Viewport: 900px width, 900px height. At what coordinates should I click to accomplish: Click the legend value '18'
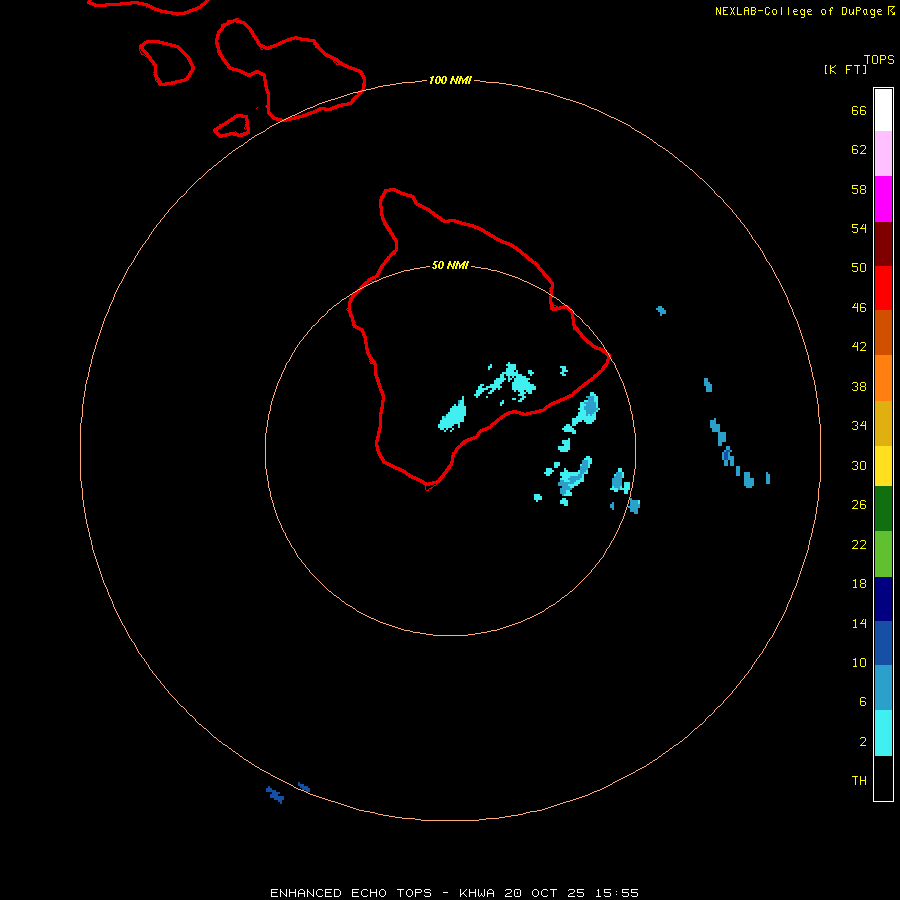tap(859, 584)
